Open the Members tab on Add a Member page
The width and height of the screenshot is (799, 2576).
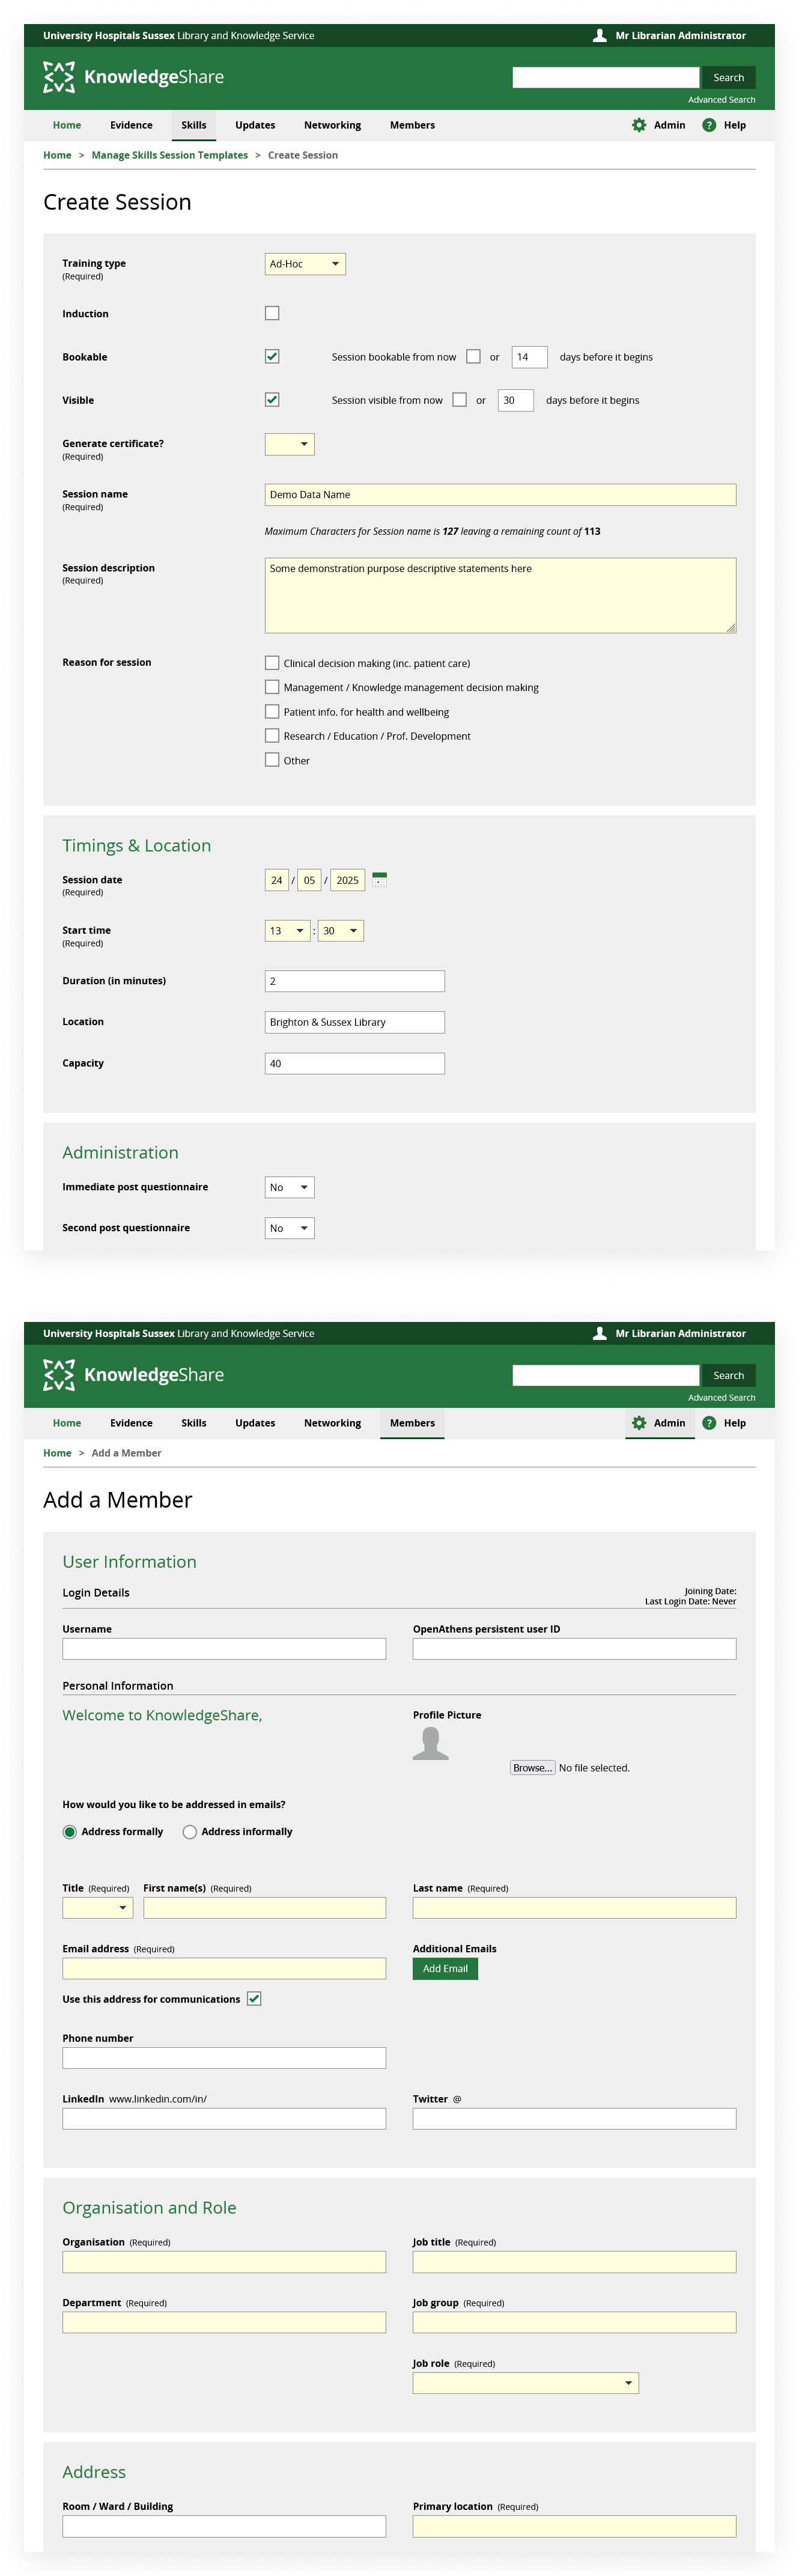tap(412, 1423)
